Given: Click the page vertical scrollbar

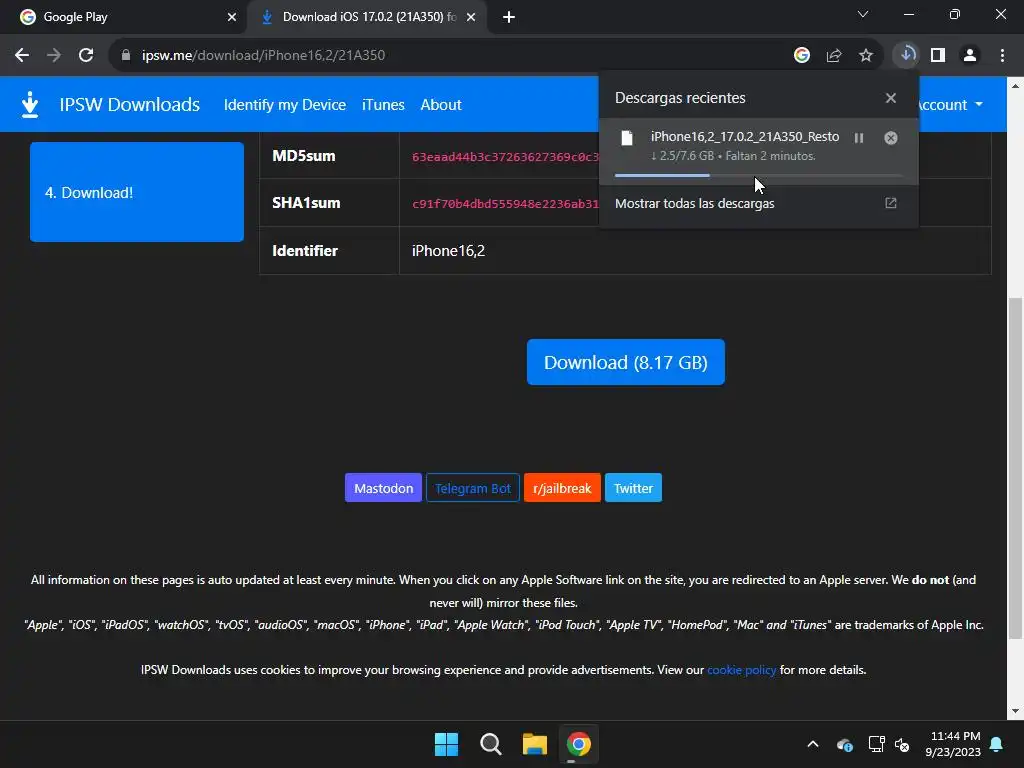Looking at the screenshot, I should point(1015,468).
